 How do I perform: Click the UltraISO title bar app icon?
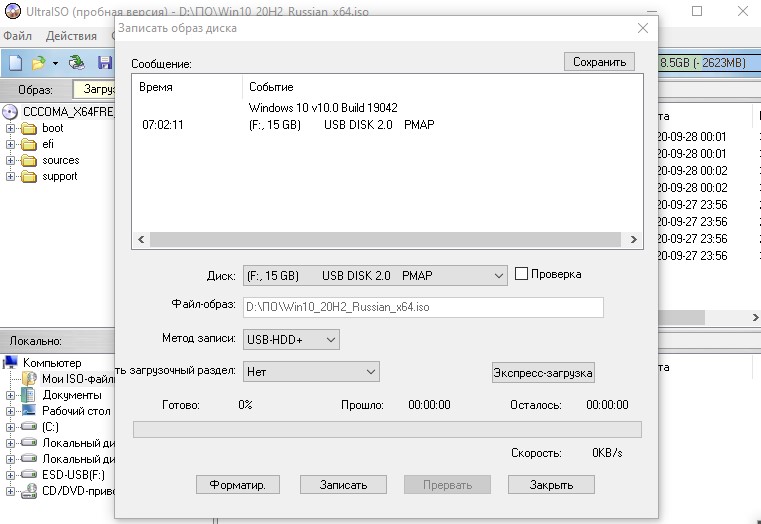click(x=13, y=11)
